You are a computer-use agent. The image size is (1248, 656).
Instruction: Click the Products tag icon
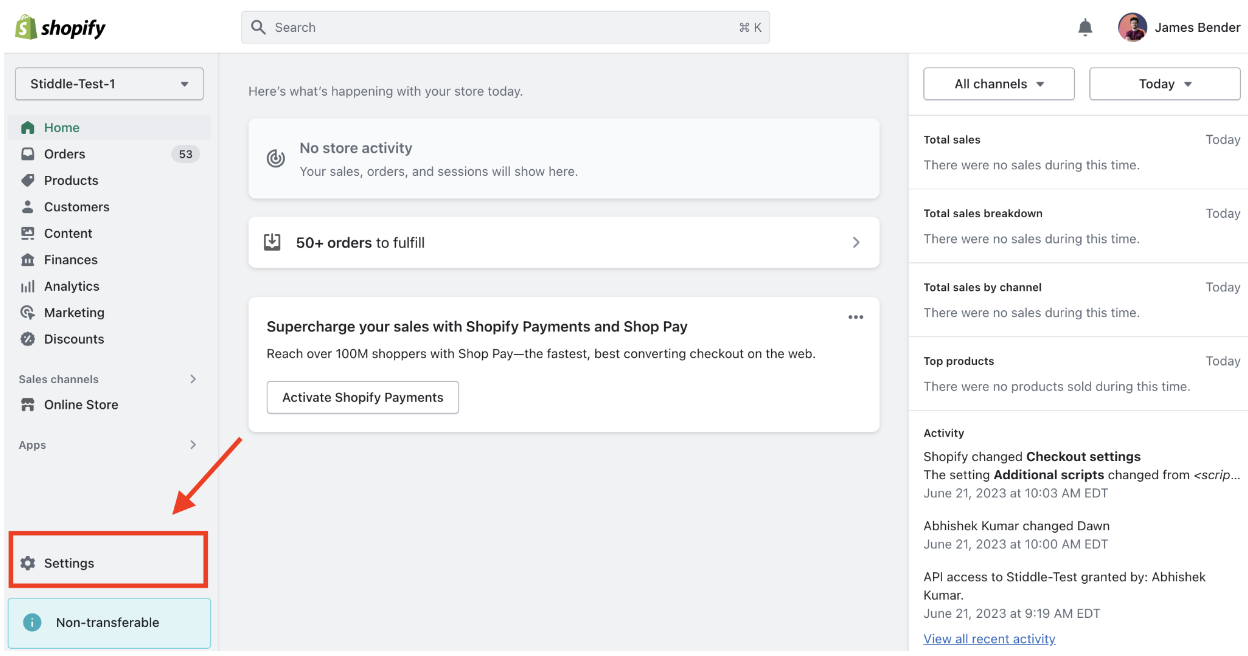point(28,180)
